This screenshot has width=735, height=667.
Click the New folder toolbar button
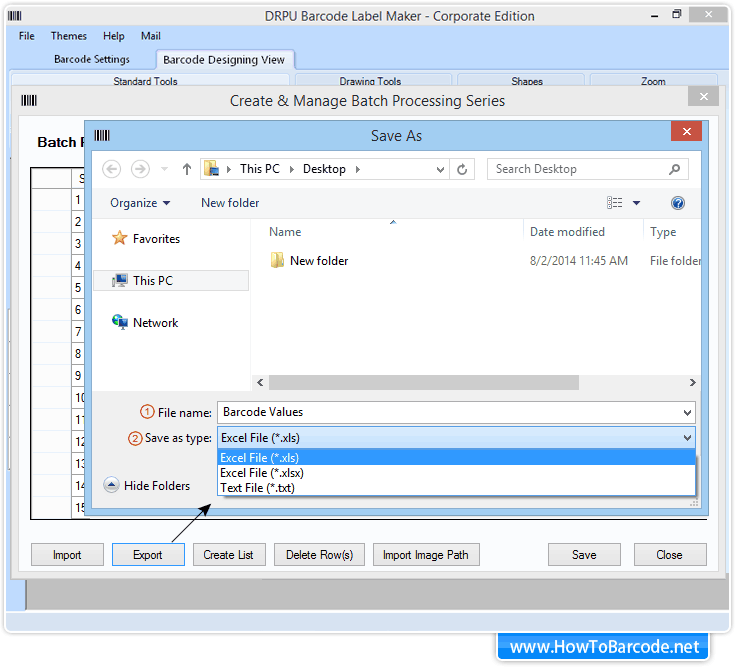(230, 203)
